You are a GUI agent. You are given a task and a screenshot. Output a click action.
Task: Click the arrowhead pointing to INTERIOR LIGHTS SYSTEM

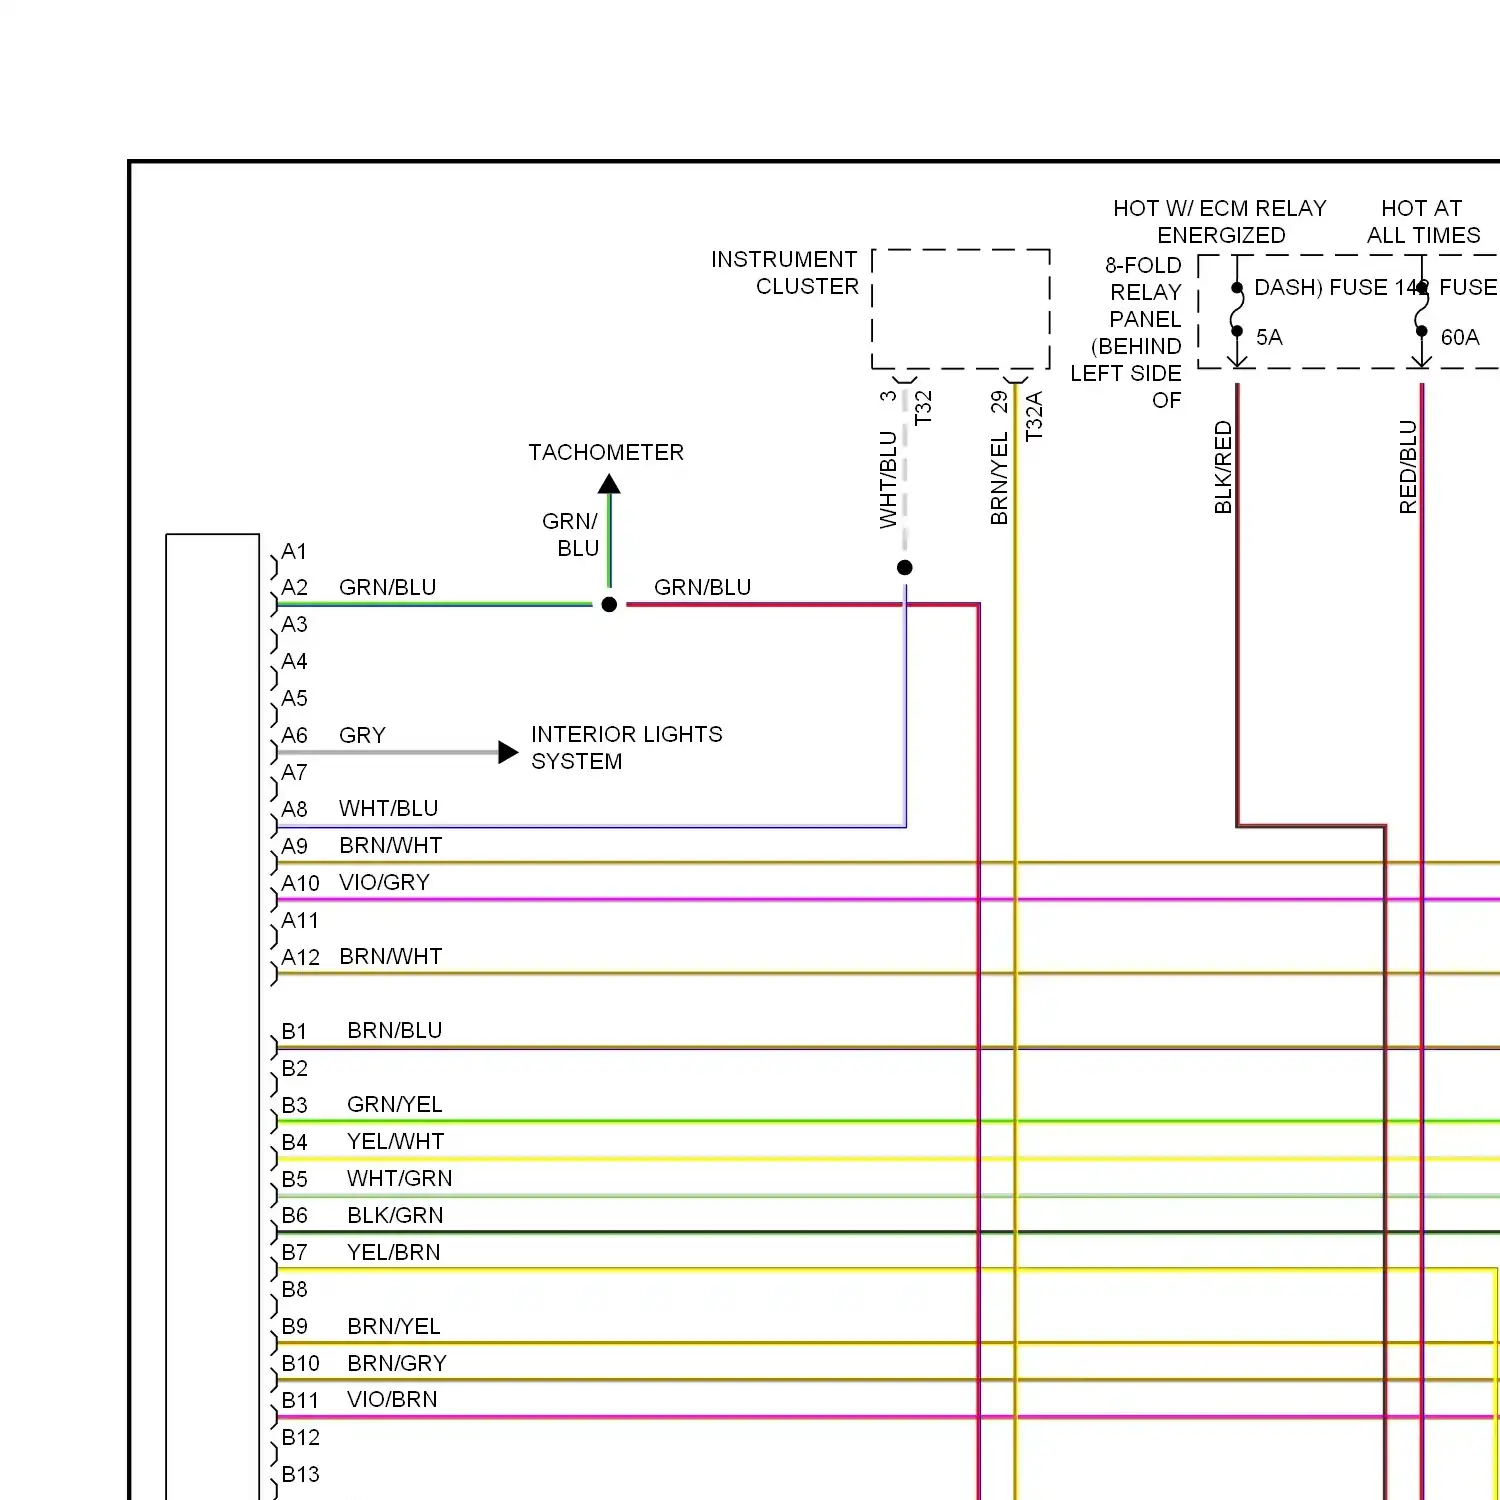pos(508,752)
